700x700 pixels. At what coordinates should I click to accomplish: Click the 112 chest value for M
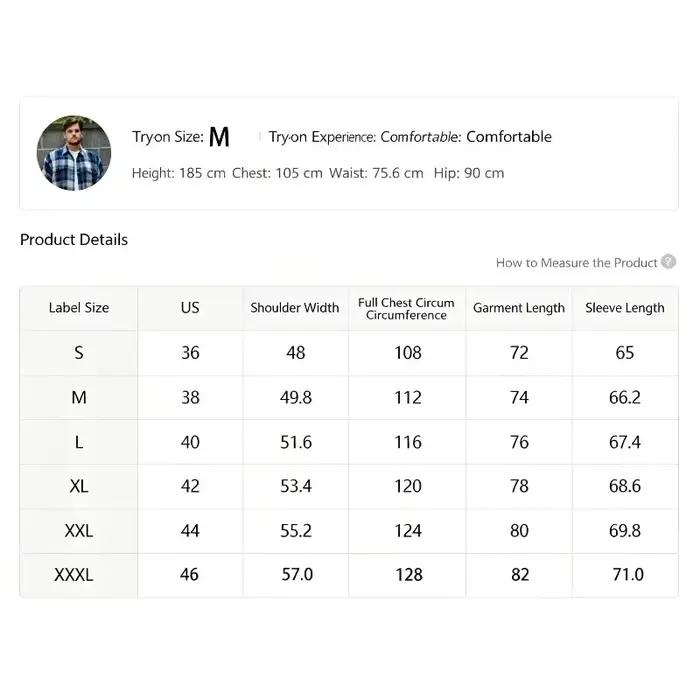(408, 397)
